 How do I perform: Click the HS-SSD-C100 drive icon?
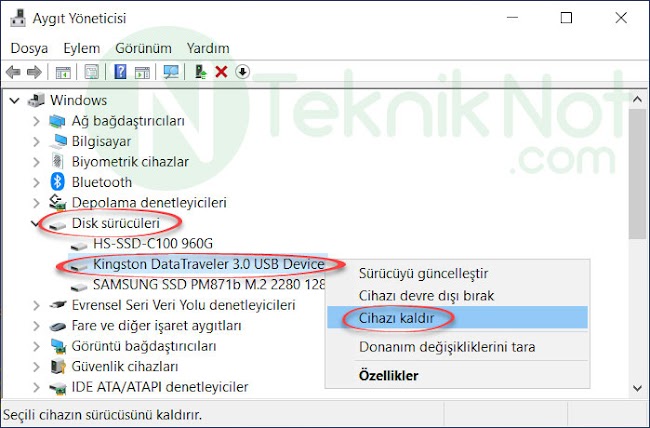(x=79, y=246)
